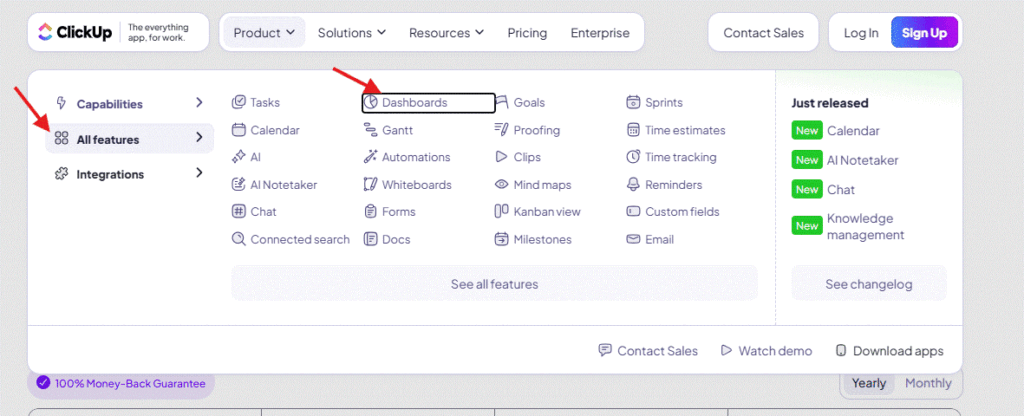Click the Capabilities lightning icon
Viewport: 1024px width, 416px height.
coord(61,103)
